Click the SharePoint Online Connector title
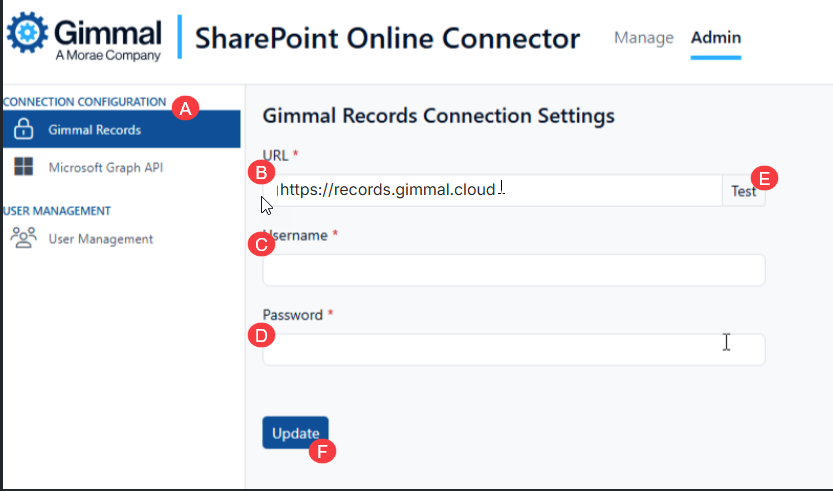 387,39
